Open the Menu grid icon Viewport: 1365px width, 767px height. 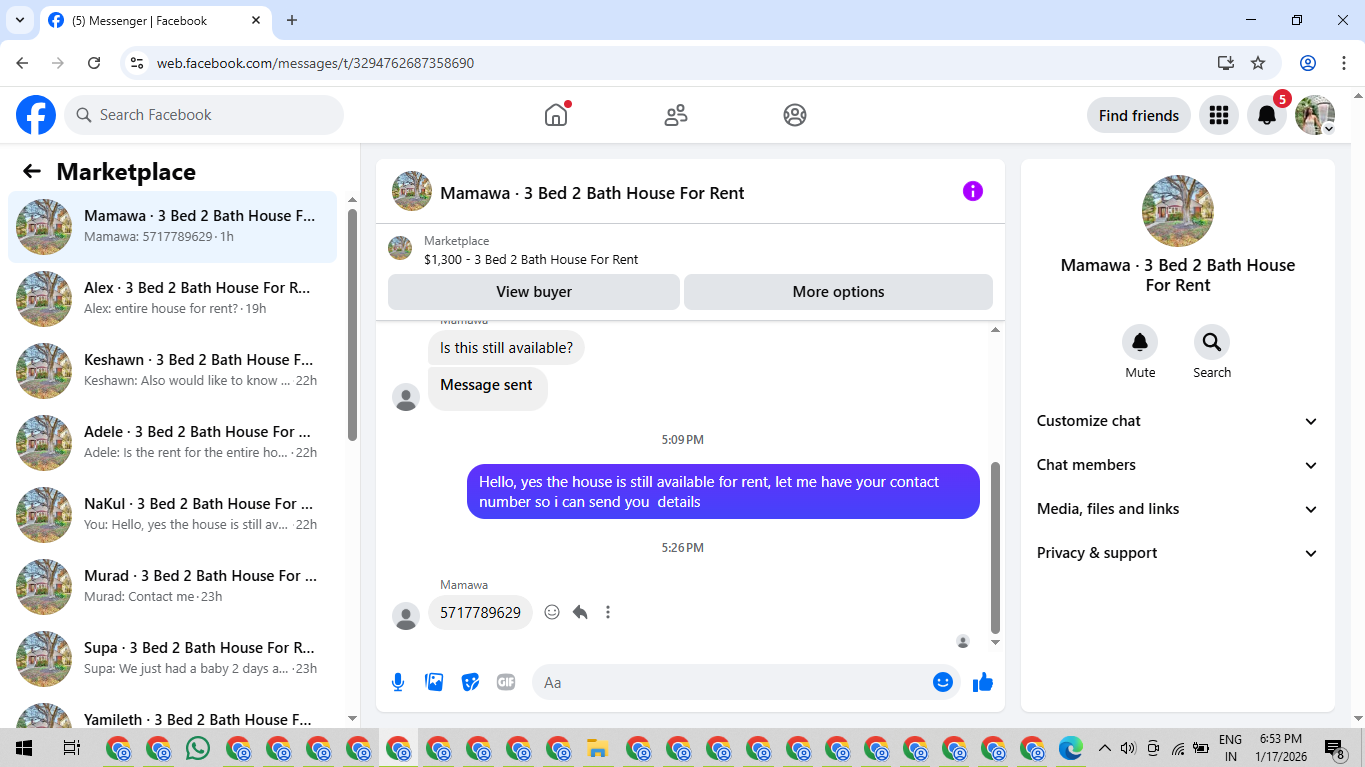pos(1218,115)
